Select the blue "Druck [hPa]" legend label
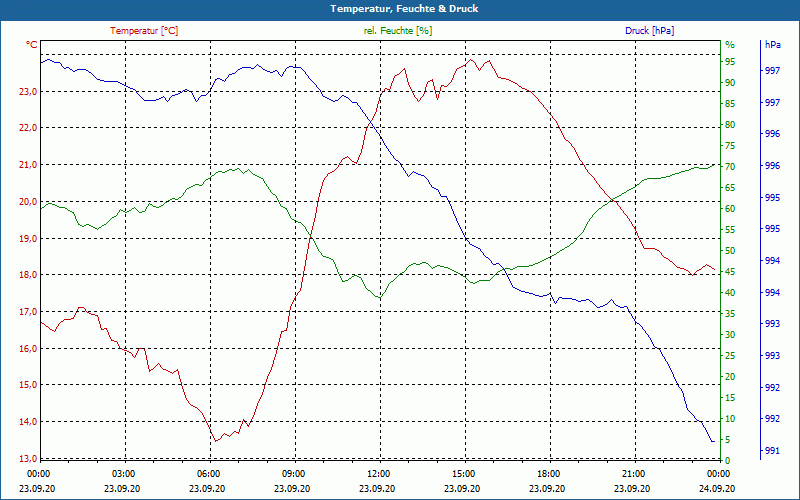This screenshot has width=800, height=500. [x=649, y=31]
